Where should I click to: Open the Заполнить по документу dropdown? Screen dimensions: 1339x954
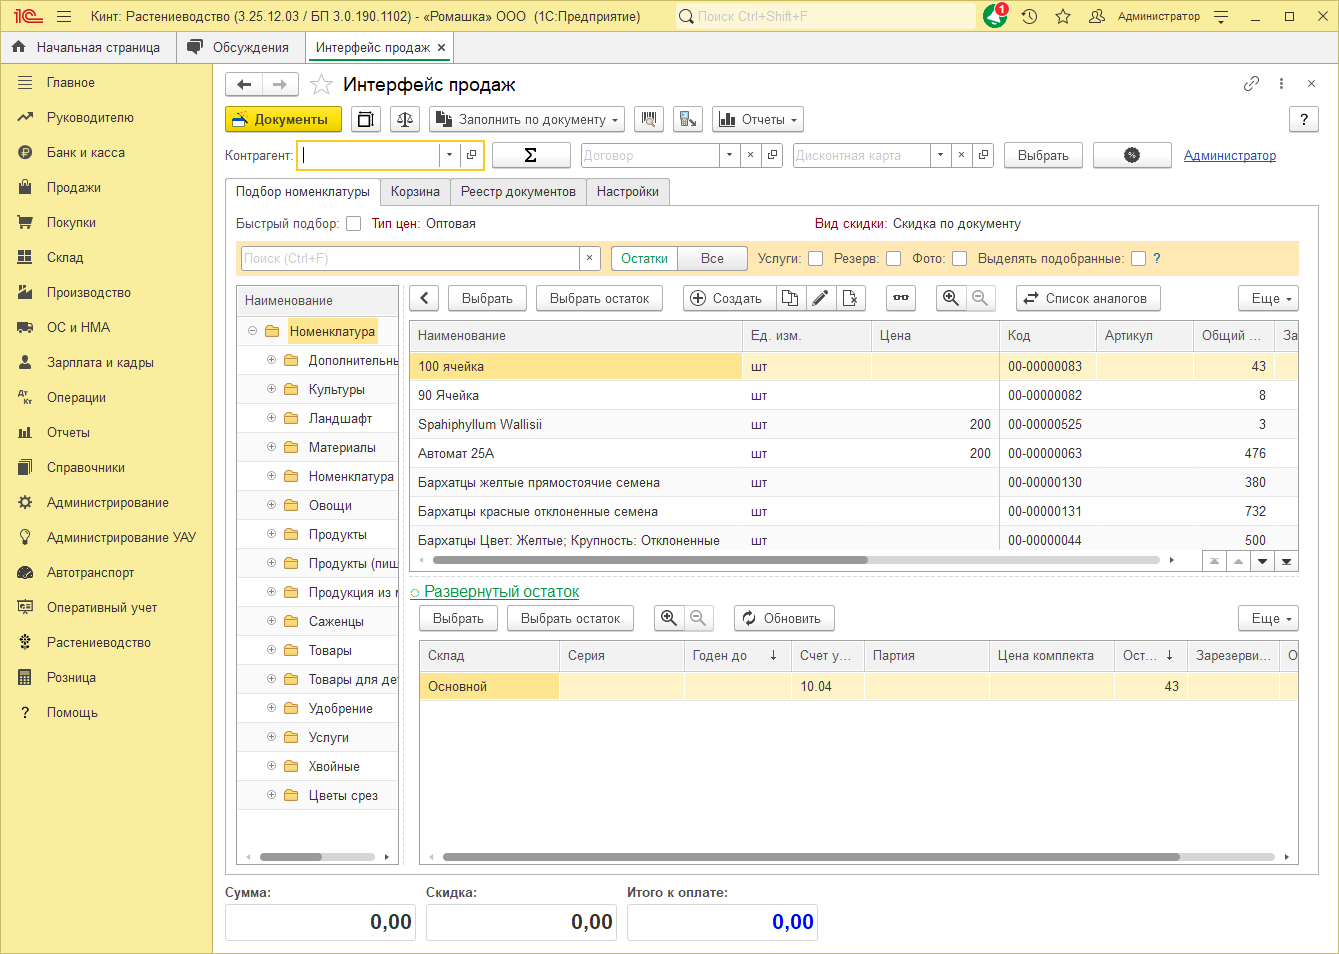(x=527, y=120)
